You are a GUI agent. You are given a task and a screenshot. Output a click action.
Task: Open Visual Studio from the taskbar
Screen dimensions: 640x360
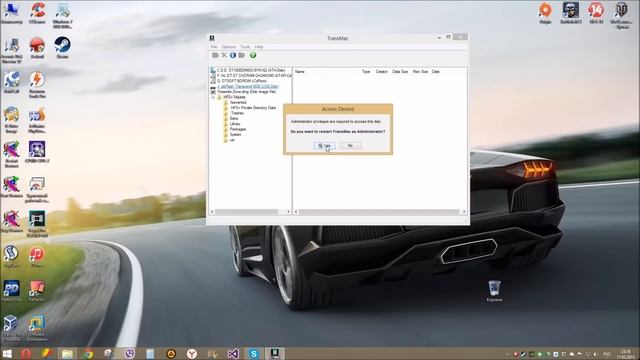coord(233,353)
